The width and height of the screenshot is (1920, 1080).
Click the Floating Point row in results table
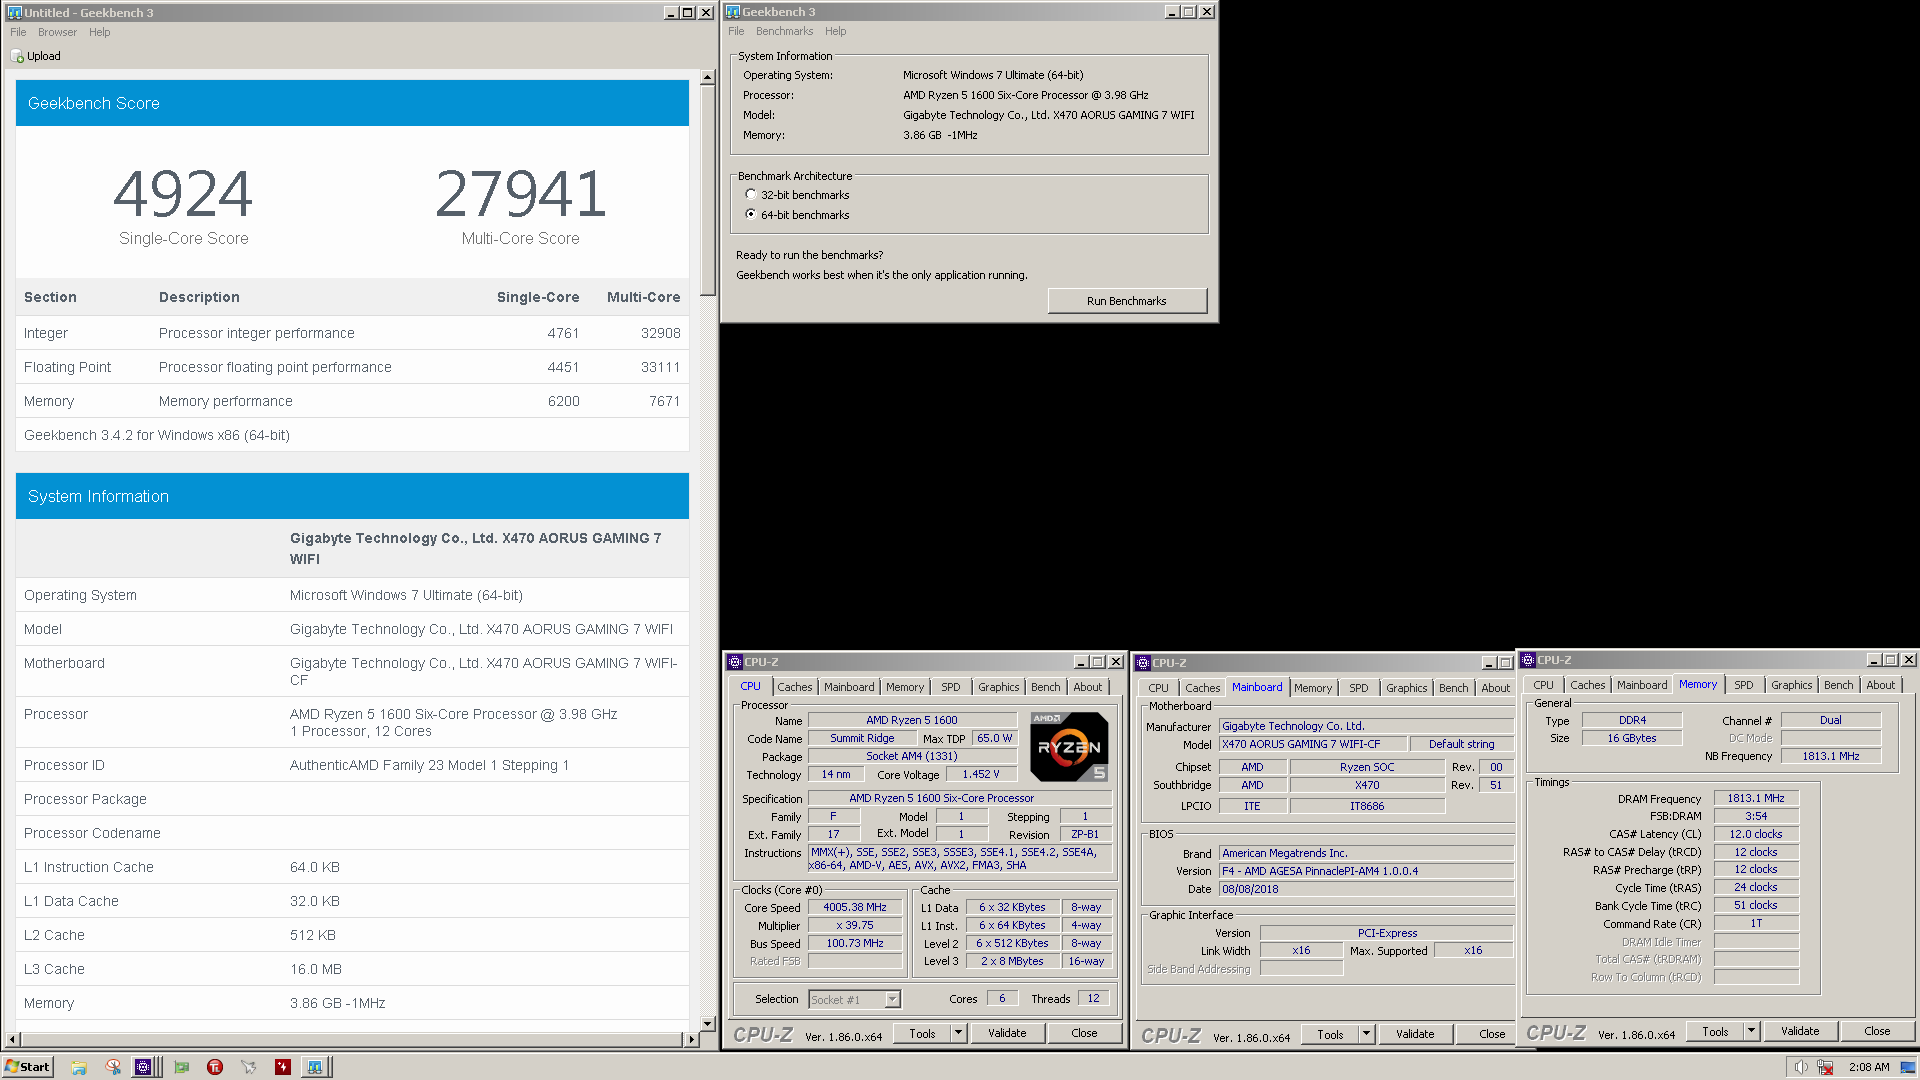pyautogui.click(x=352, y=367)
